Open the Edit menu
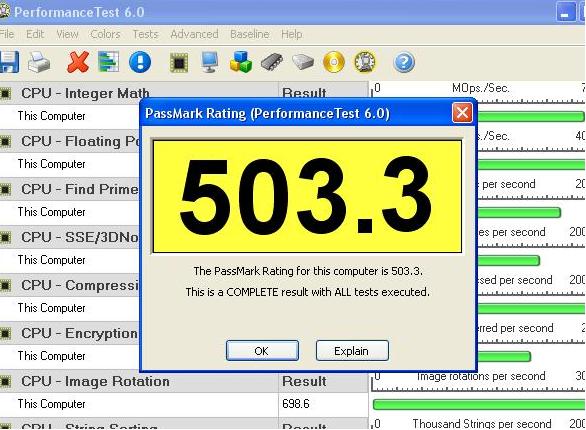 click(x=35, y=34)
